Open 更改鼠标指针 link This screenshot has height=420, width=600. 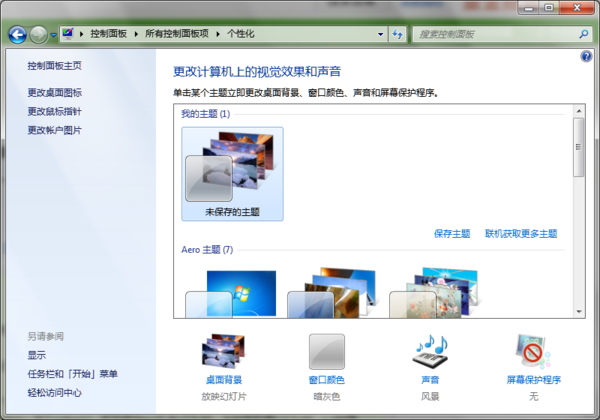pos(54,111)
